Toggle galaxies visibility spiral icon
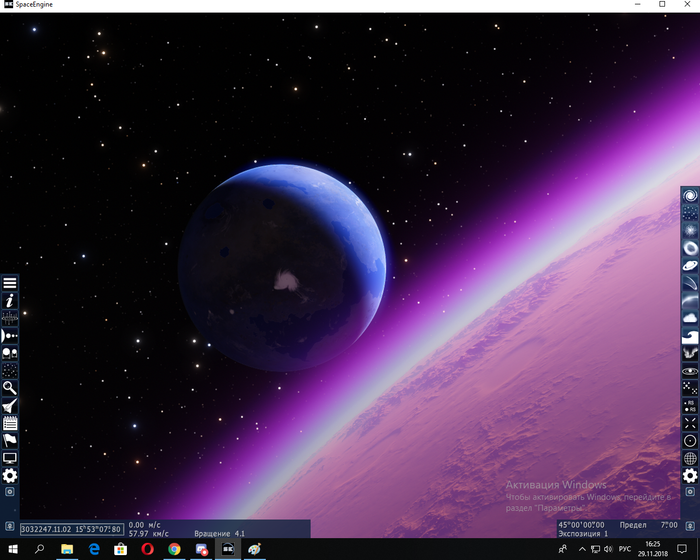Image resolution: width=700 pixels, height=560 pixels. 690,195
